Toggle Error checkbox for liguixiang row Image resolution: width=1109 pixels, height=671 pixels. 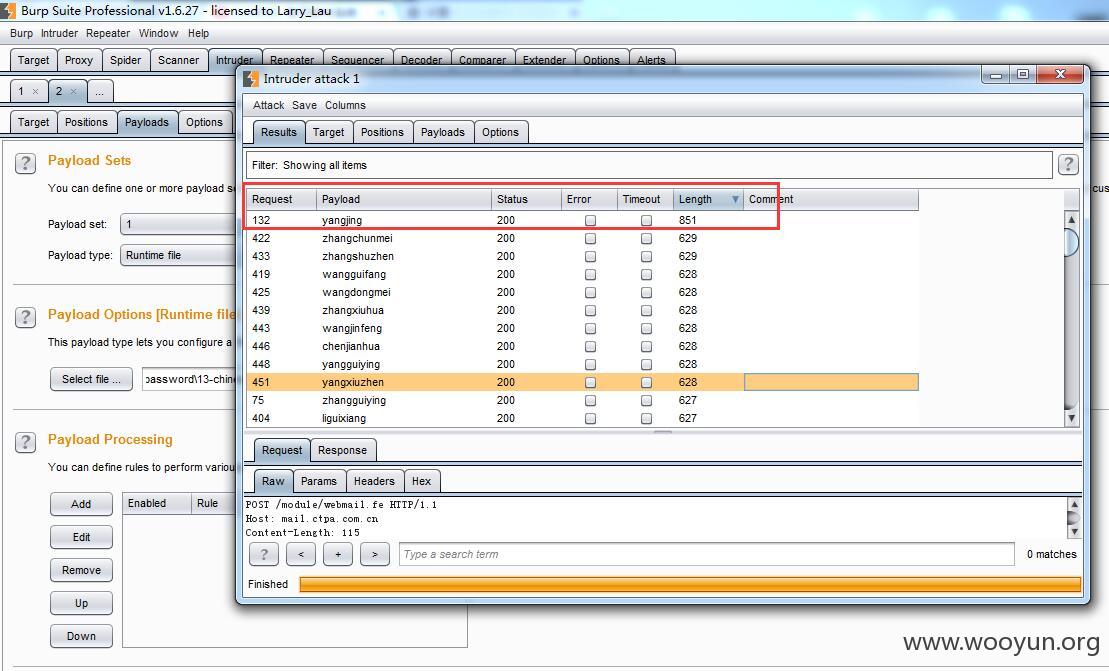tap(591, 419)
